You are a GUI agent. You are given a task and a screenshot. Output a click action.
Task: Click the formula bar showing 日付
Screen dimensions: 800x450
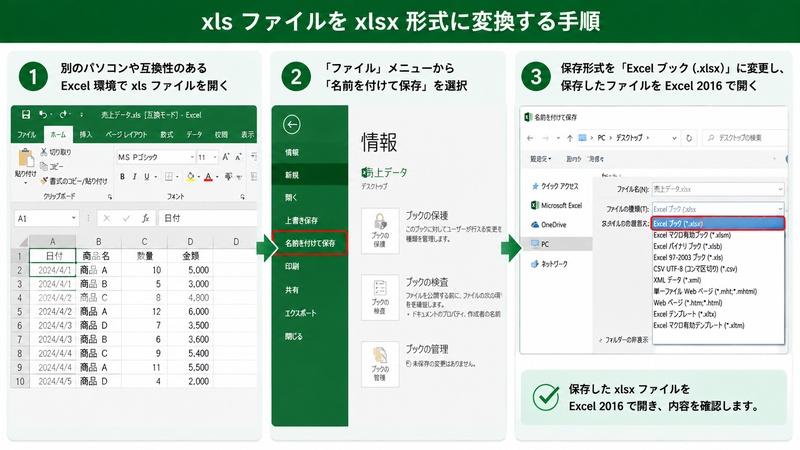click(207, 218)
